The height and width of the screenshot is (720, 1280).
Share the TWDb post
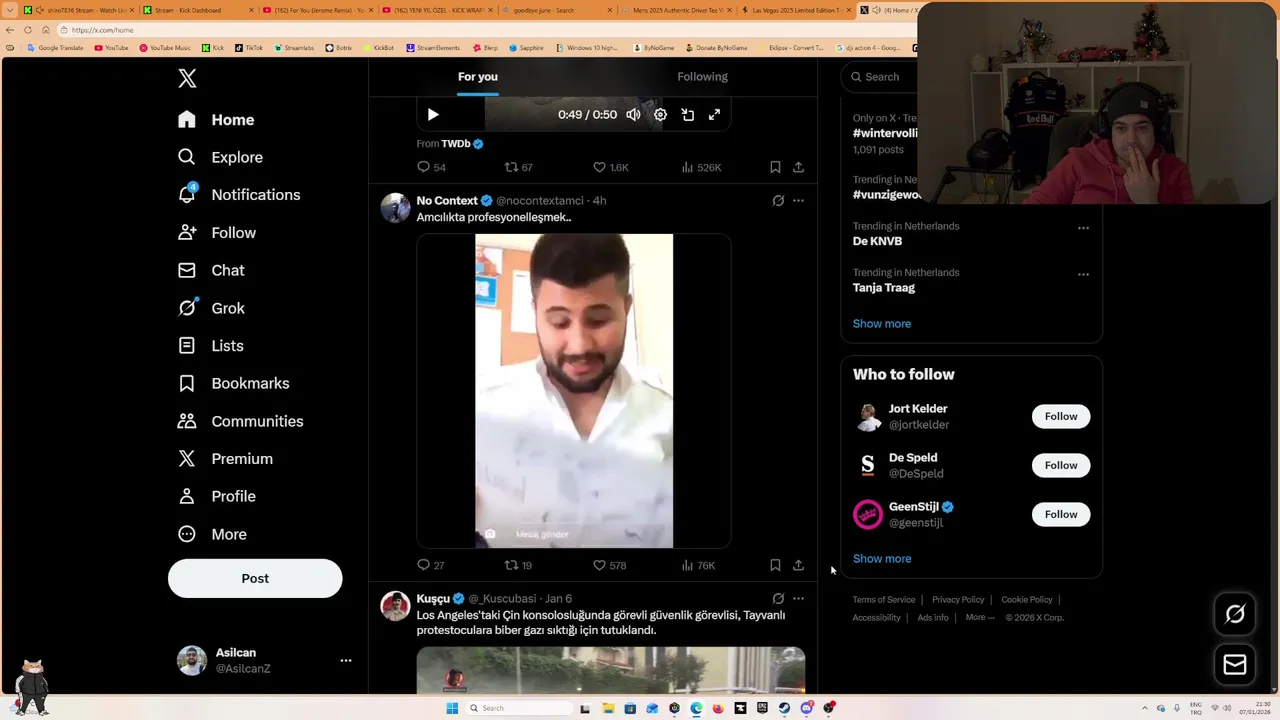pyautogui.click(x=798, y=167)
